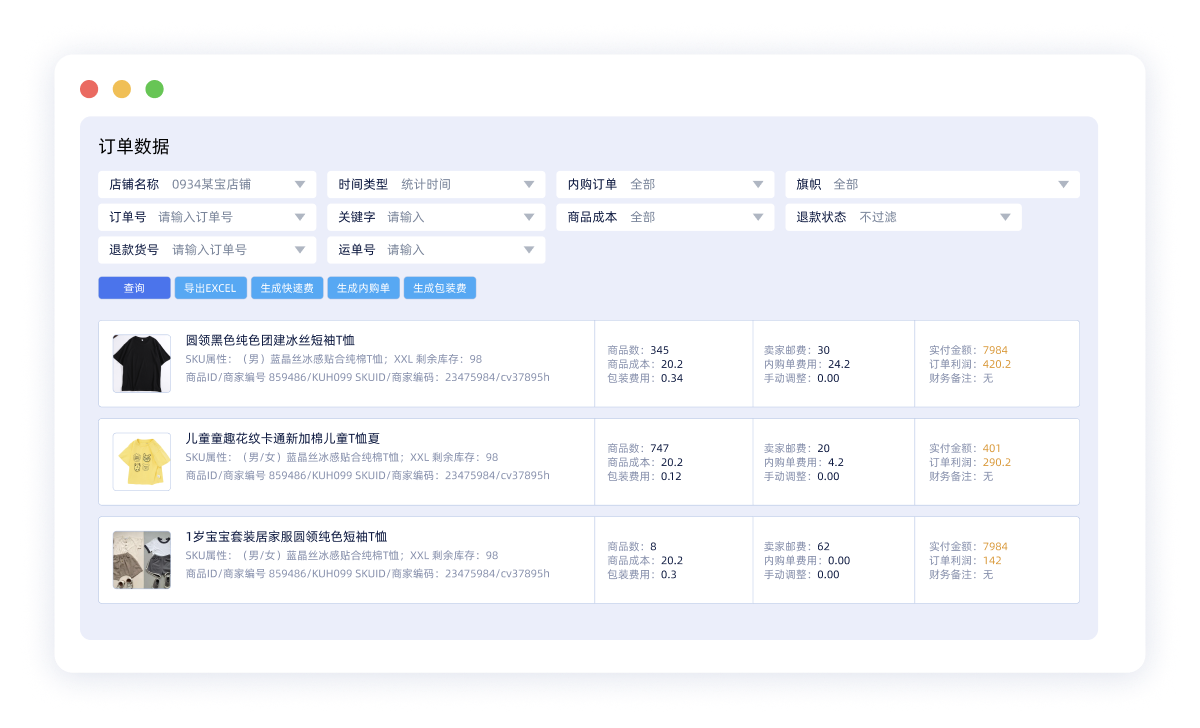Screen dimensions: 1200x728
Task: Click 商品数 value 747
Action: coord(660,448)
